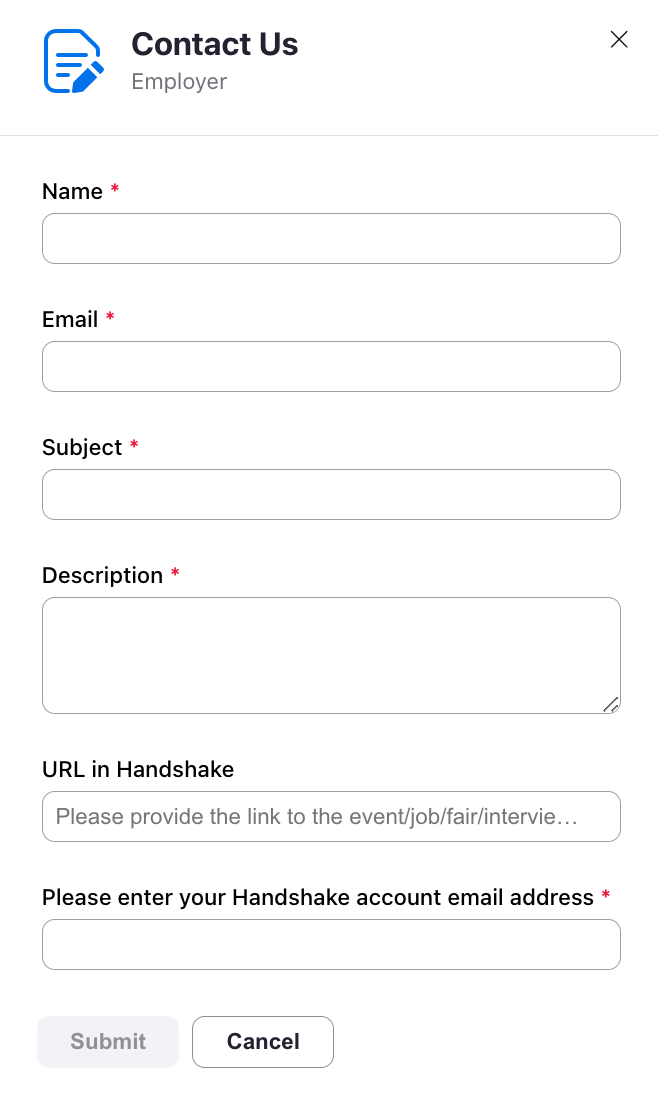Select the Handshake account email address field

pos(331,944)
